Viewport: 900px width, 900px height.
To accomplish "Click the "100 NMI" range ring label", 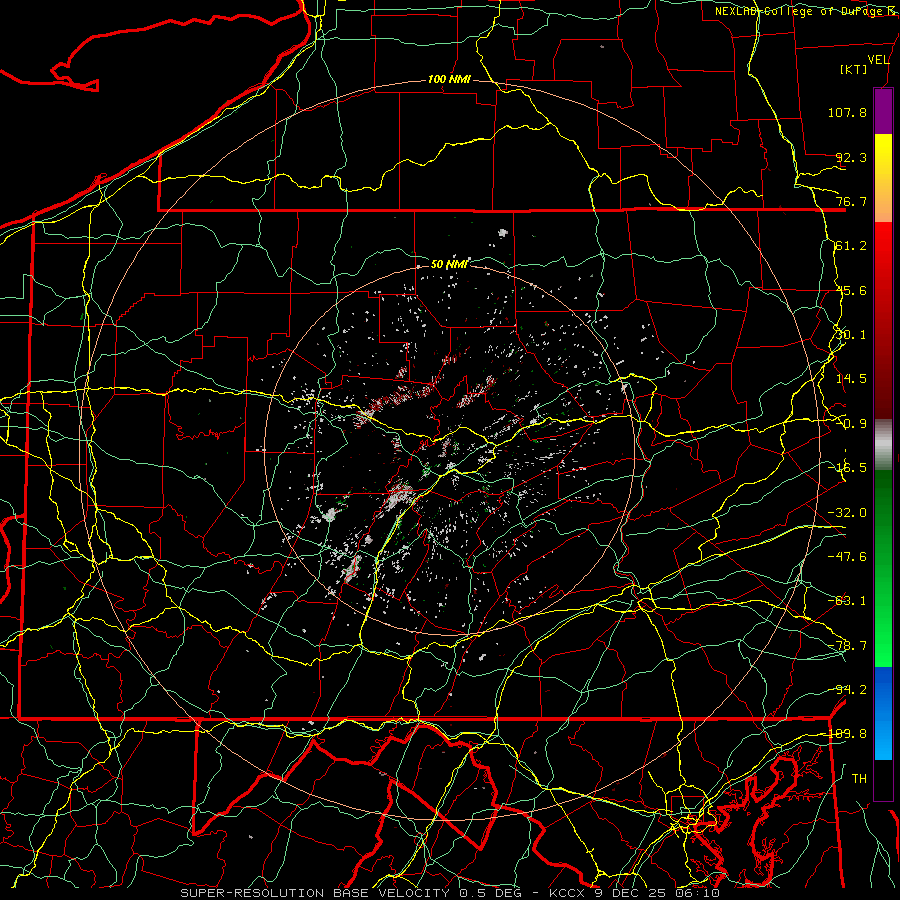I will [449, 79].
